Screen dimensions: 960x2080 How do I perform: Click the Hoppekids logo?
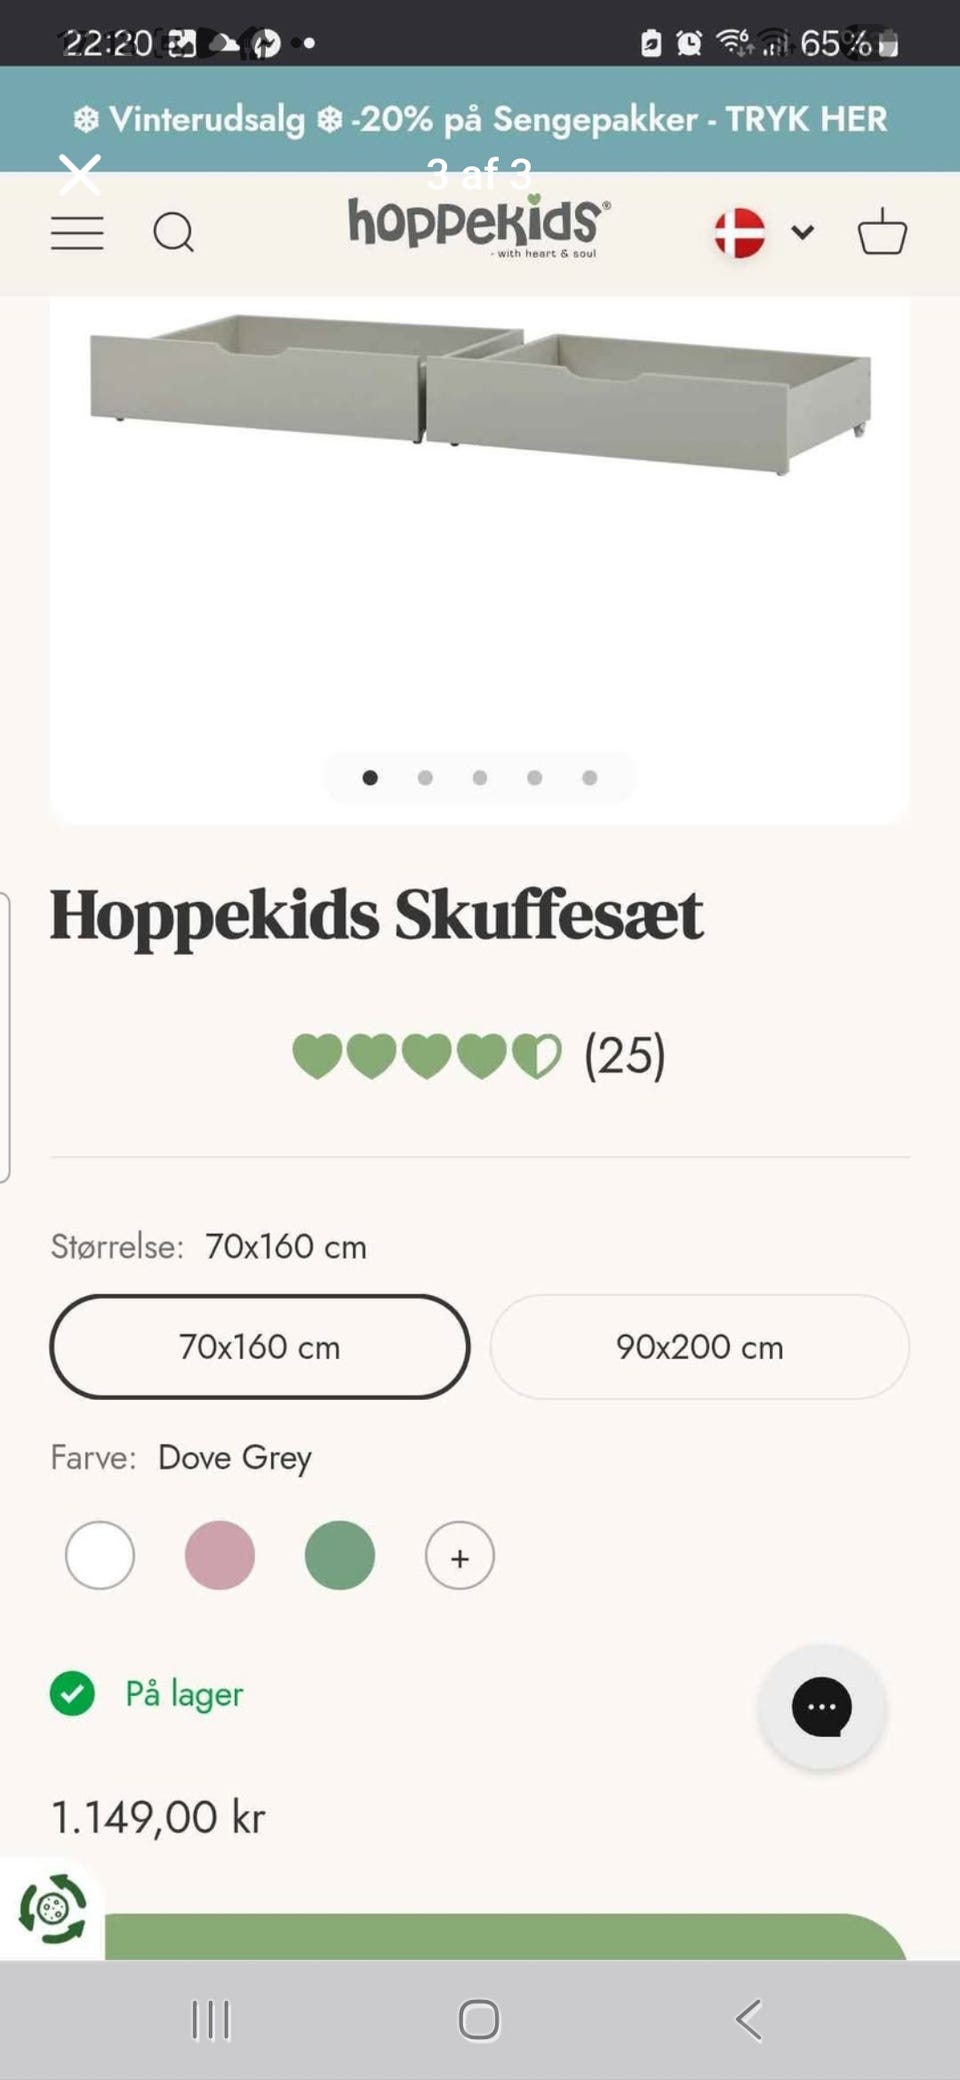pyautogui.click(x=479, y=227)
